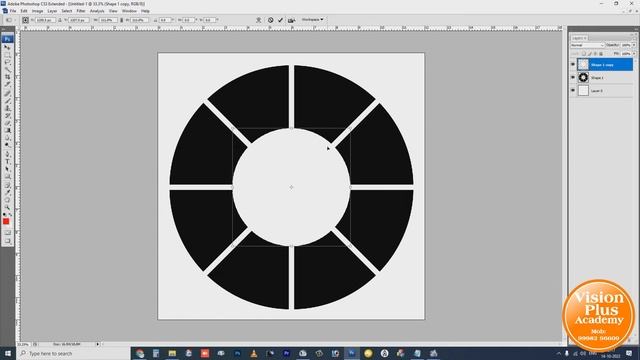
Task: Commit the transform with checkmark
Action: point(280,20)
